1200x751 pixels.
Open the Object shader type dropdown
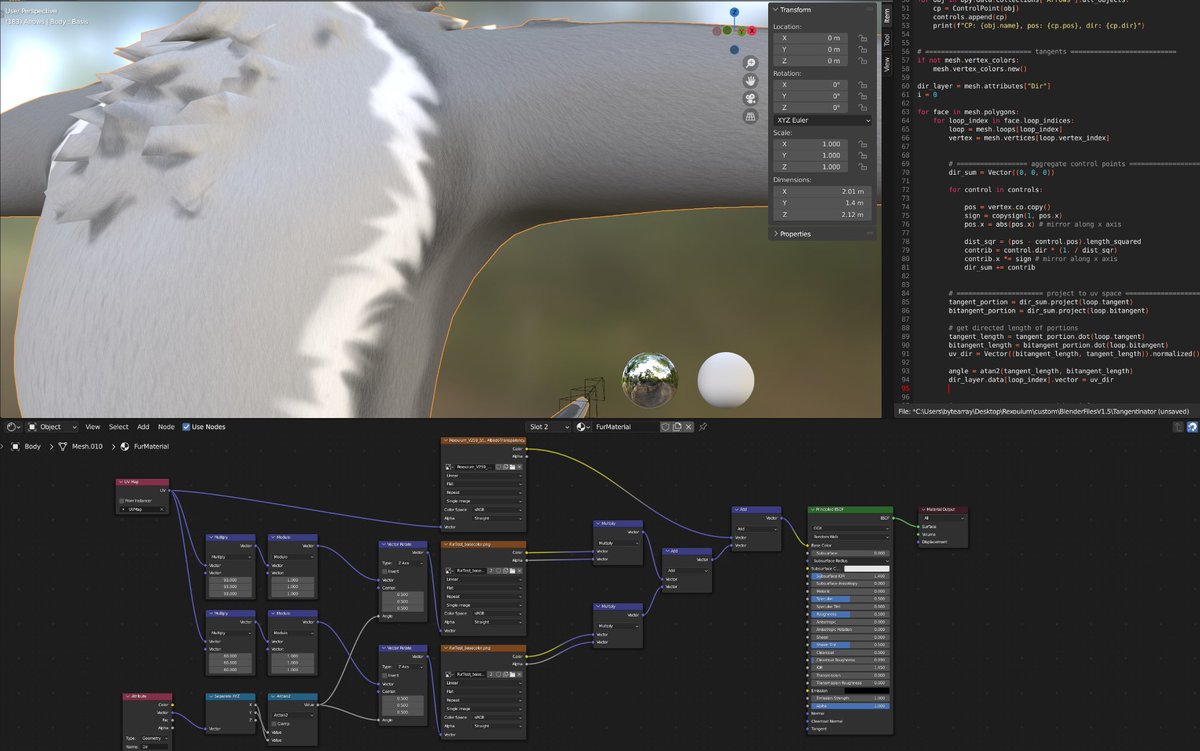52,426
